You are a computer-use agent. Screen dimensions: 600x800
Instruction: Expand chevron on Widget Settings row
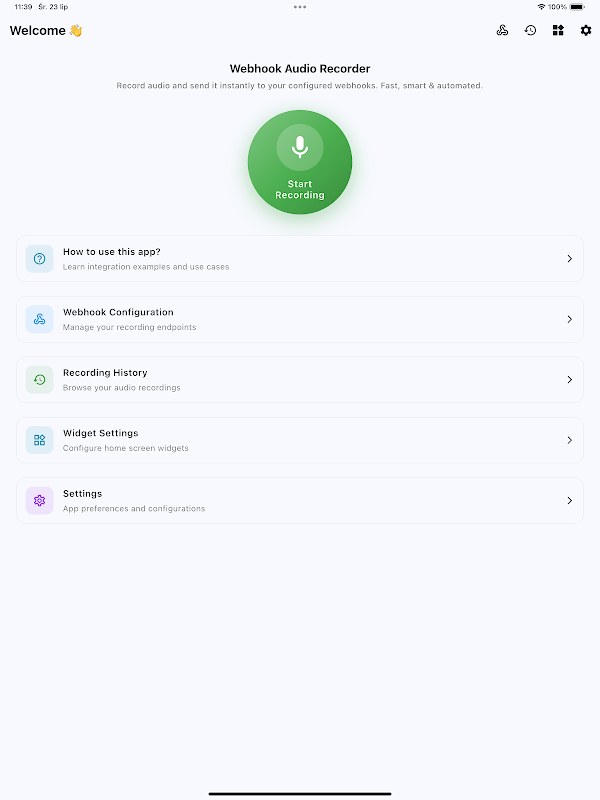click(x=570, y=440)
